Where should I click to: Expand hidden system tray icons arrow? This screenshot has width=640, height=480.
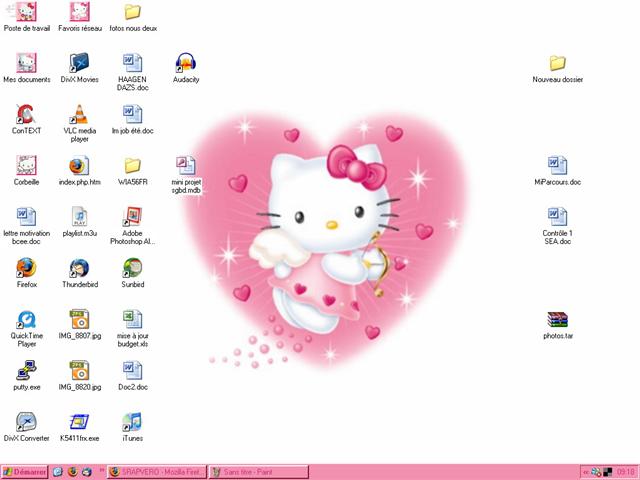(x=585, y=471)
